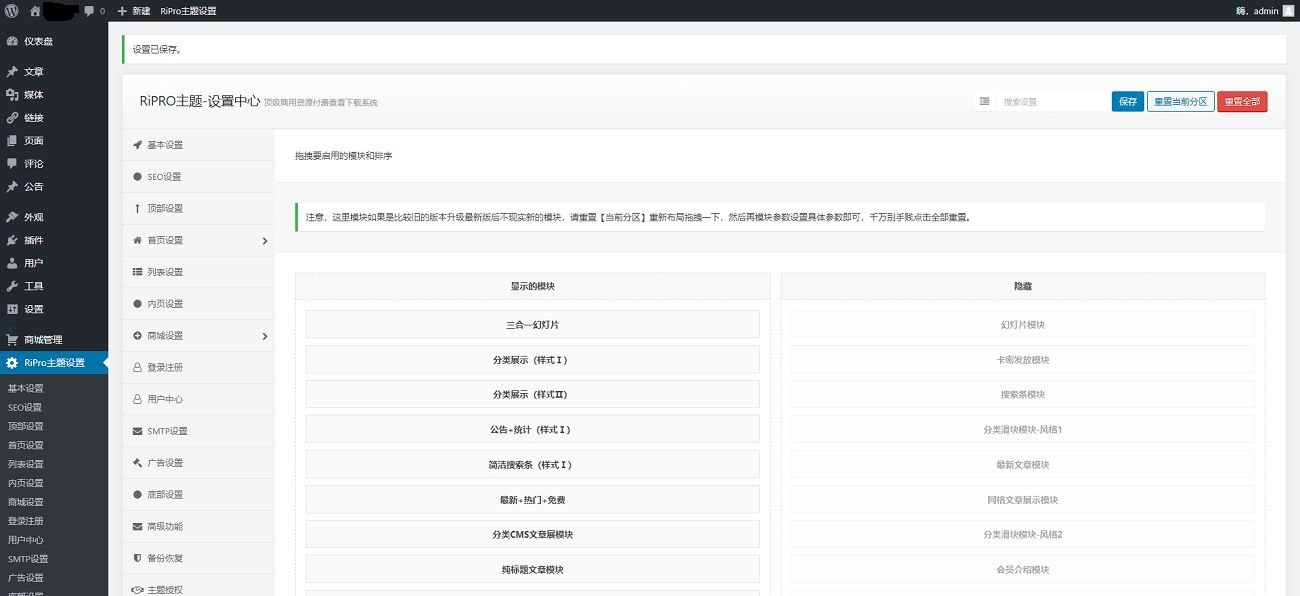Image resolution: width=1300 pixels, height=596 pixels.
Task: Open SEO设置 in the sidebar submenu
Action: [x=25, y=407]
